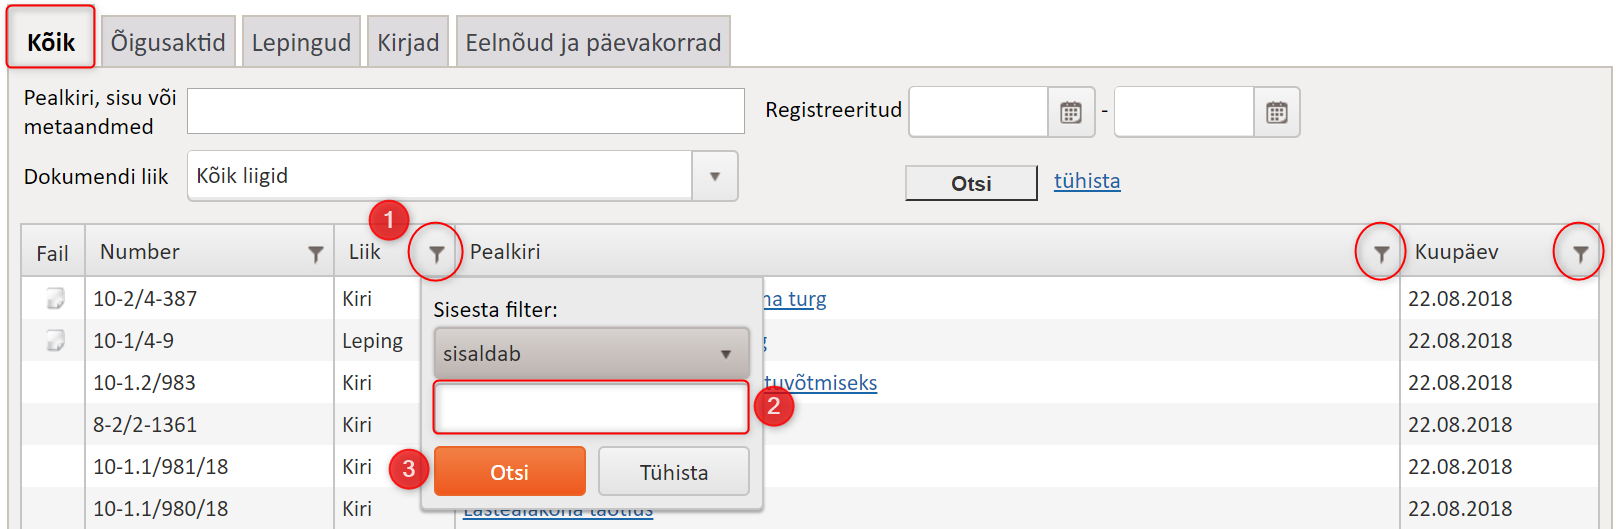This screenshot has width=1616, height=529.
Task: Open filter on the Pealkiri column
Action: [1381, 254]
